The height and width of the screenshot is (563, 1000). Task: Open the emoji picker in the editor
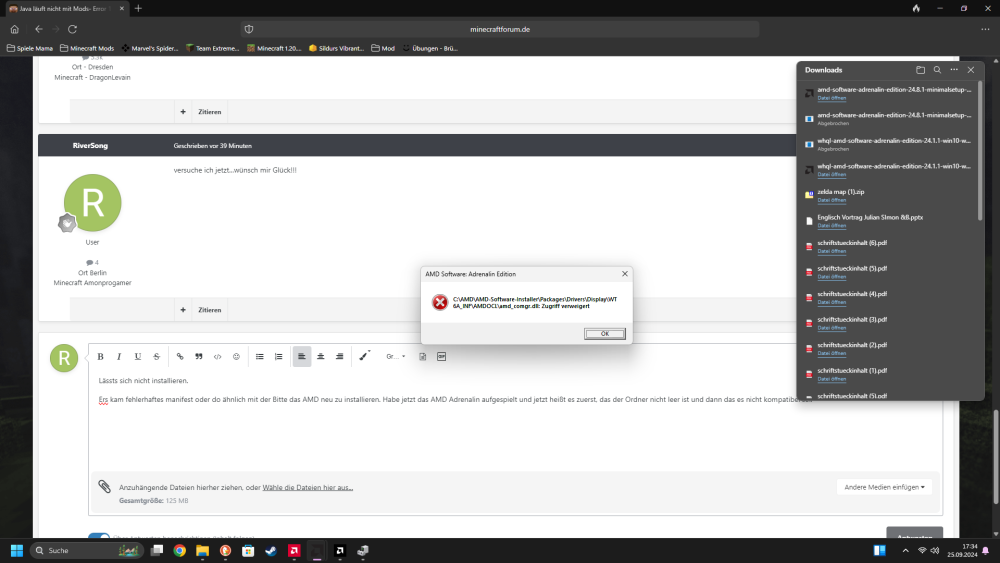pos(236,356)
